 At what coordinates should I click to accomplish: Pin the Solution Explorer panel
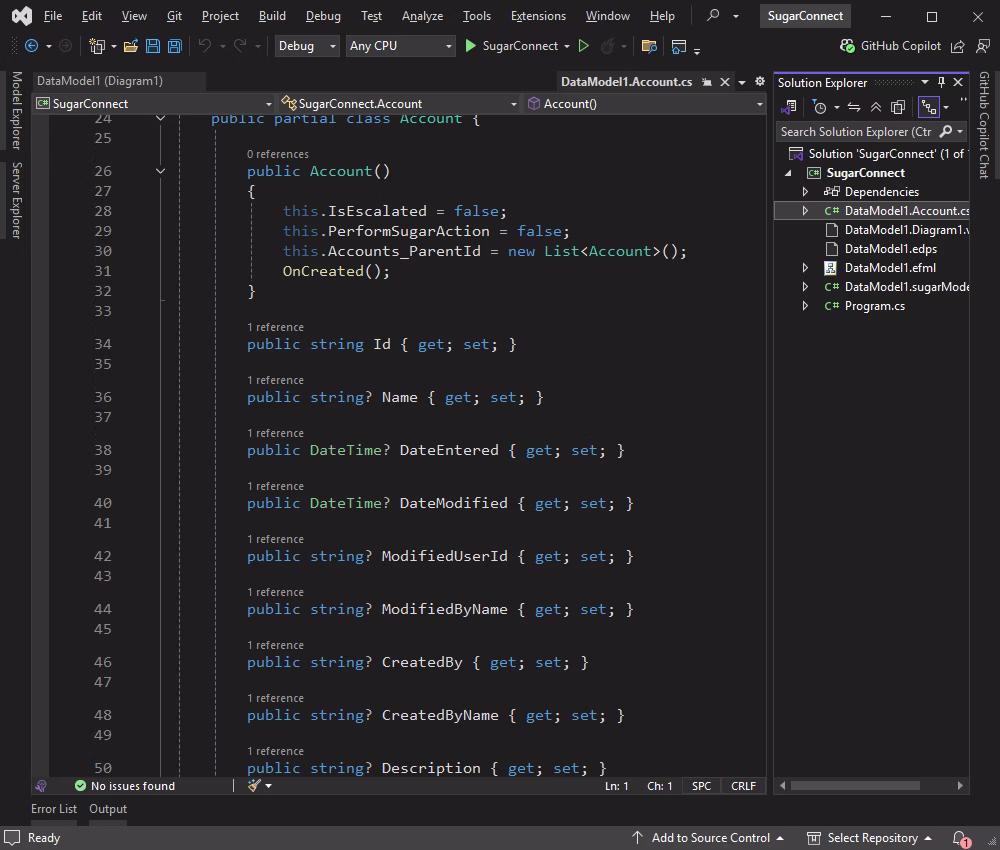[x=942, y=83]
